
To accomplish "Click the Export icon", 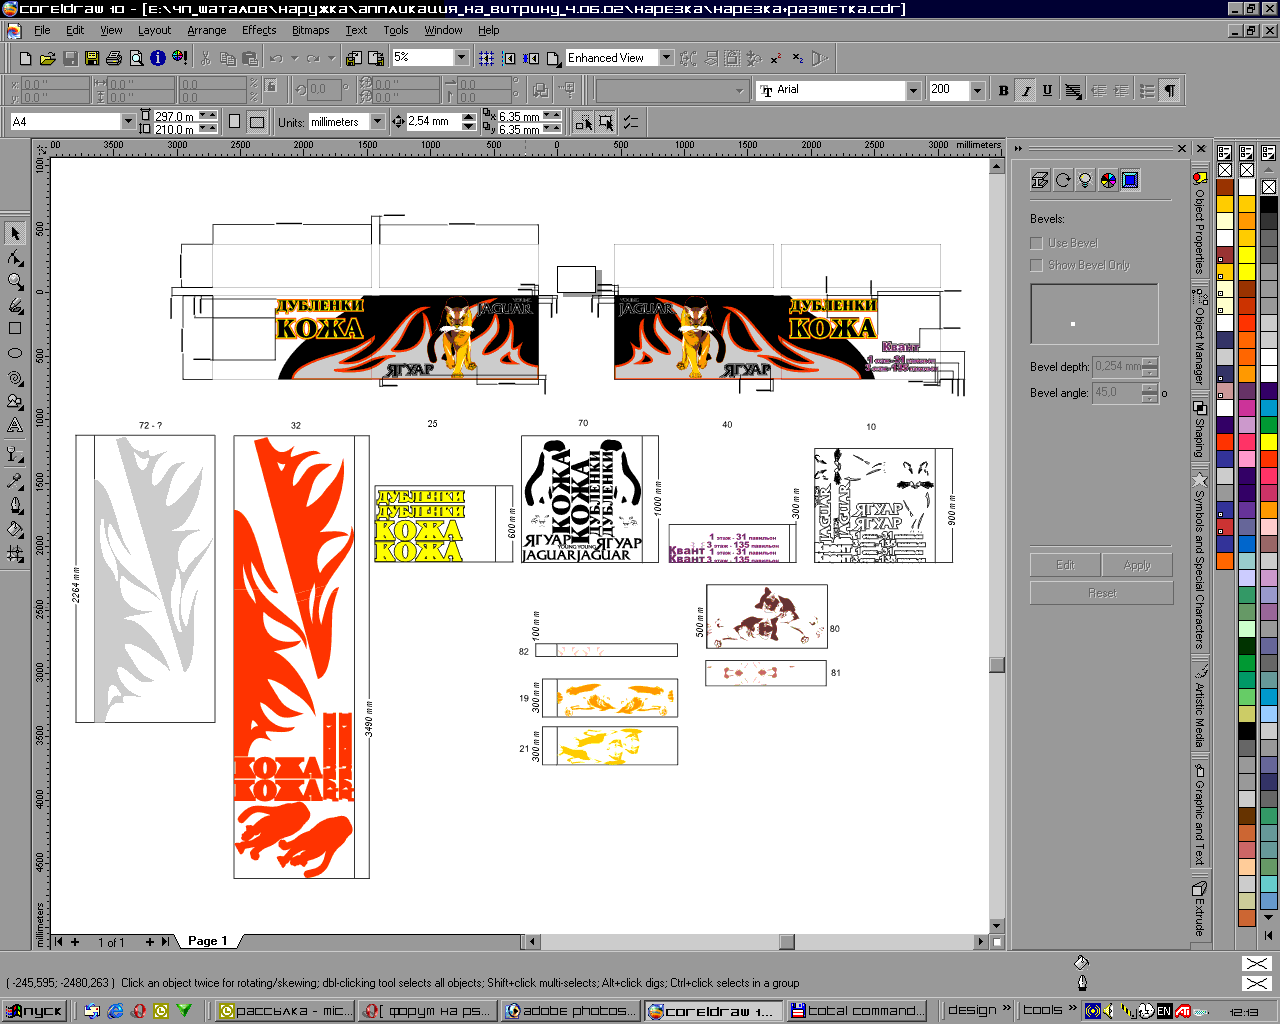I will point(376,58).
